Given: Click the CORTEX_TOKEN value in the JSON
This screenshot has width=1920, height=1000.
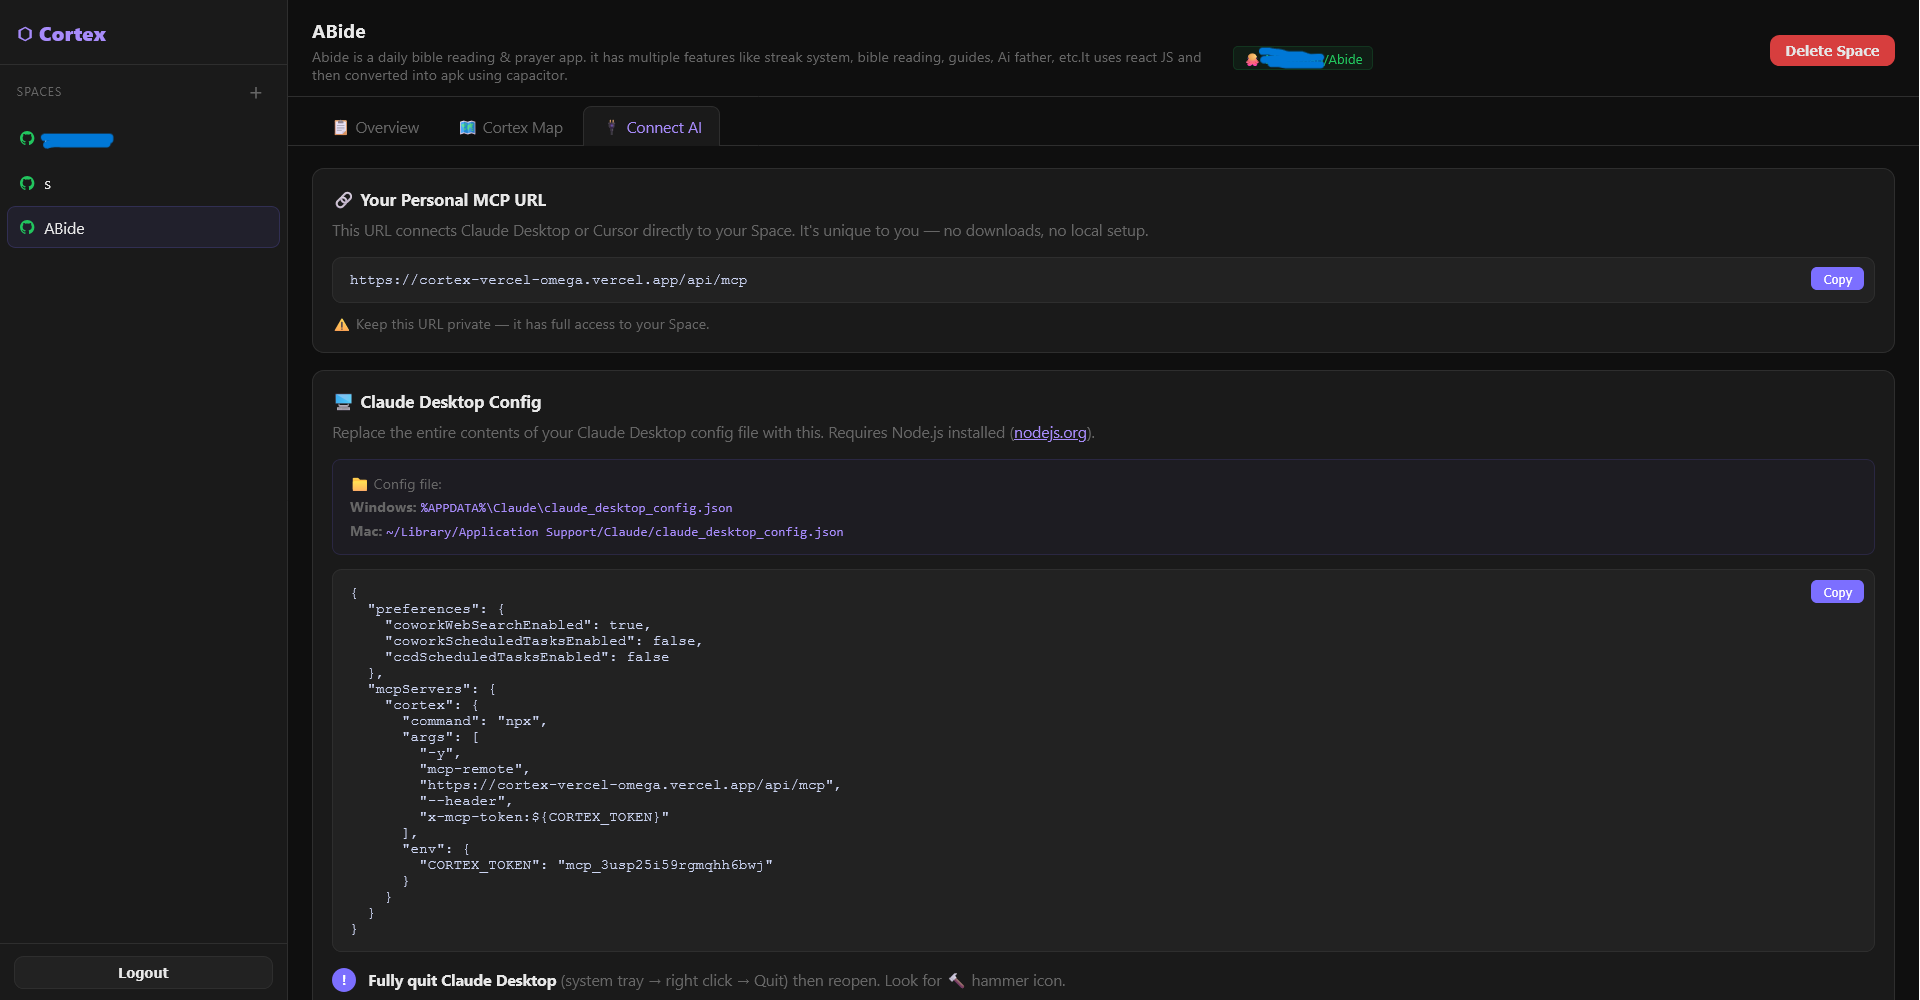Looking at the screenshot, I should click(x=665, y=865).
